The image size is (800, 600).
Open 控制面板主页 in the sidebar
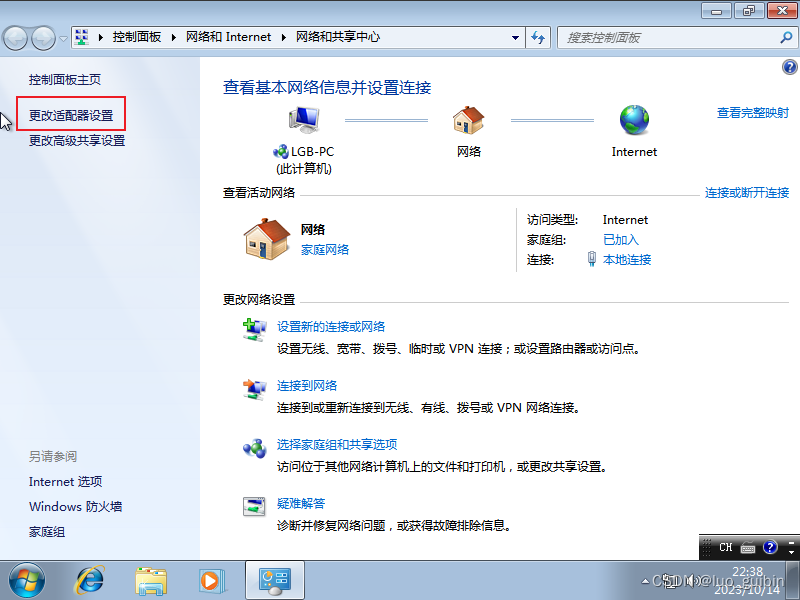point(65,80)
